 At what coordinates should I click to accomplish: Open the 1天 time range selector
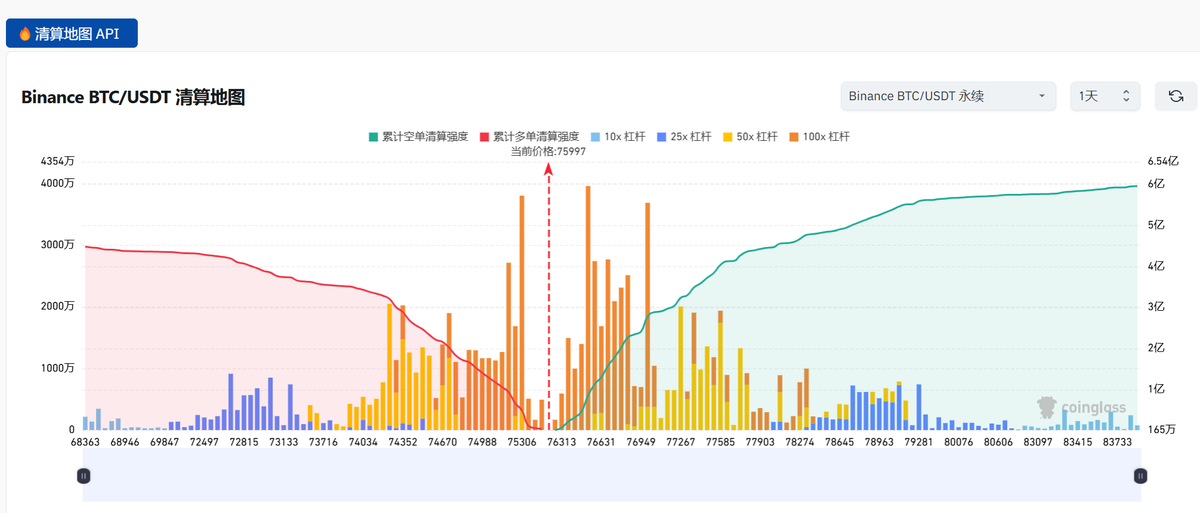coord(1105,96)
